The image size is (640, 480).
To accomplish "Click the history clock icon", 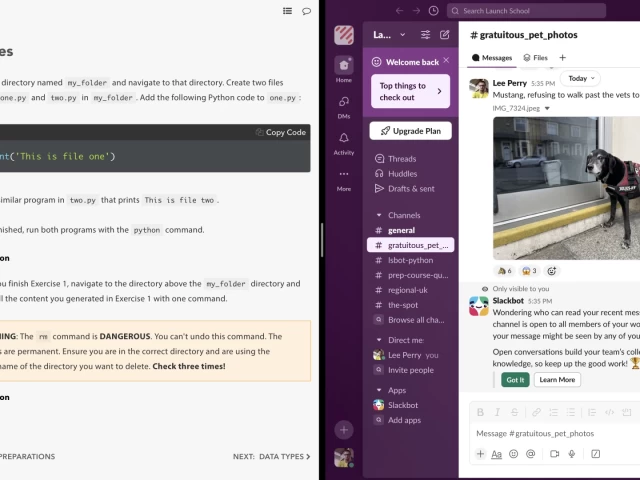I will (433, 11).
